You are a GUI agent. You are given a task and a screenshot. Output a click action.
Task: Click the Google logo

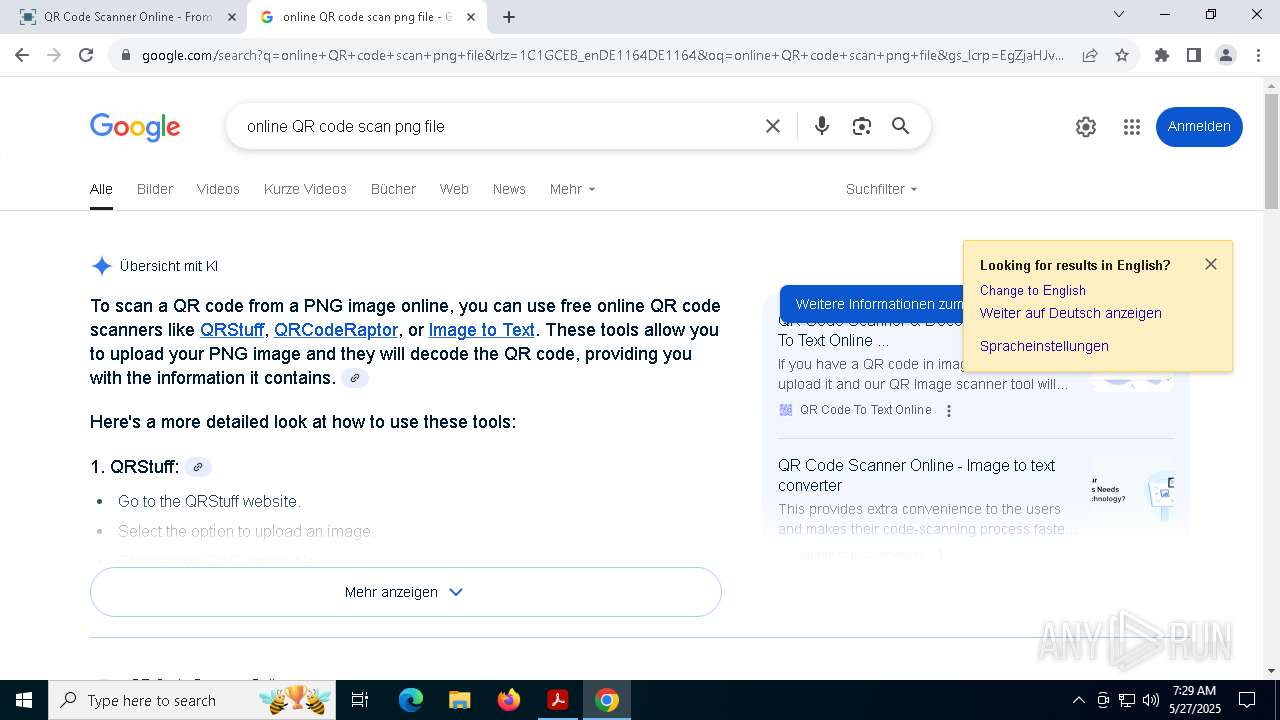[135, 127]
